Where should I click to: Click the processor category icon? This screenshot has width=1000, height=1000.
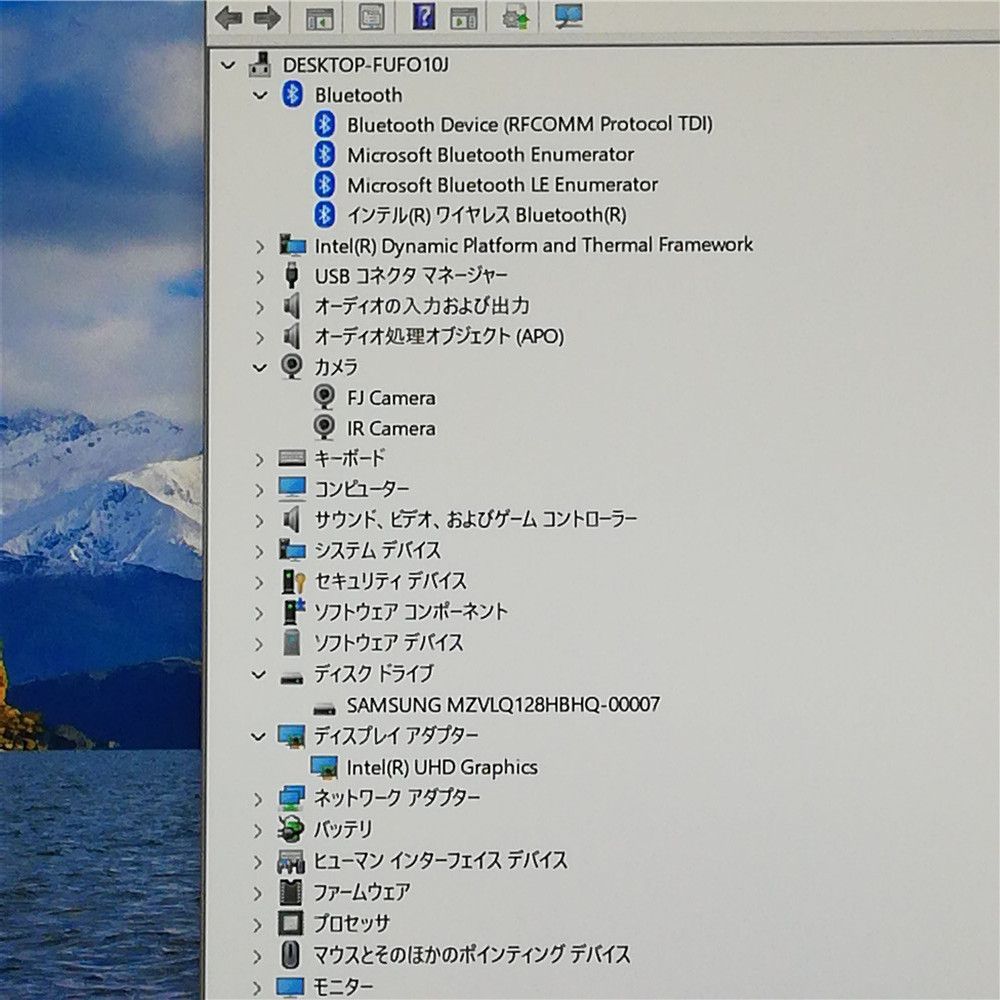tap(290, 923)
